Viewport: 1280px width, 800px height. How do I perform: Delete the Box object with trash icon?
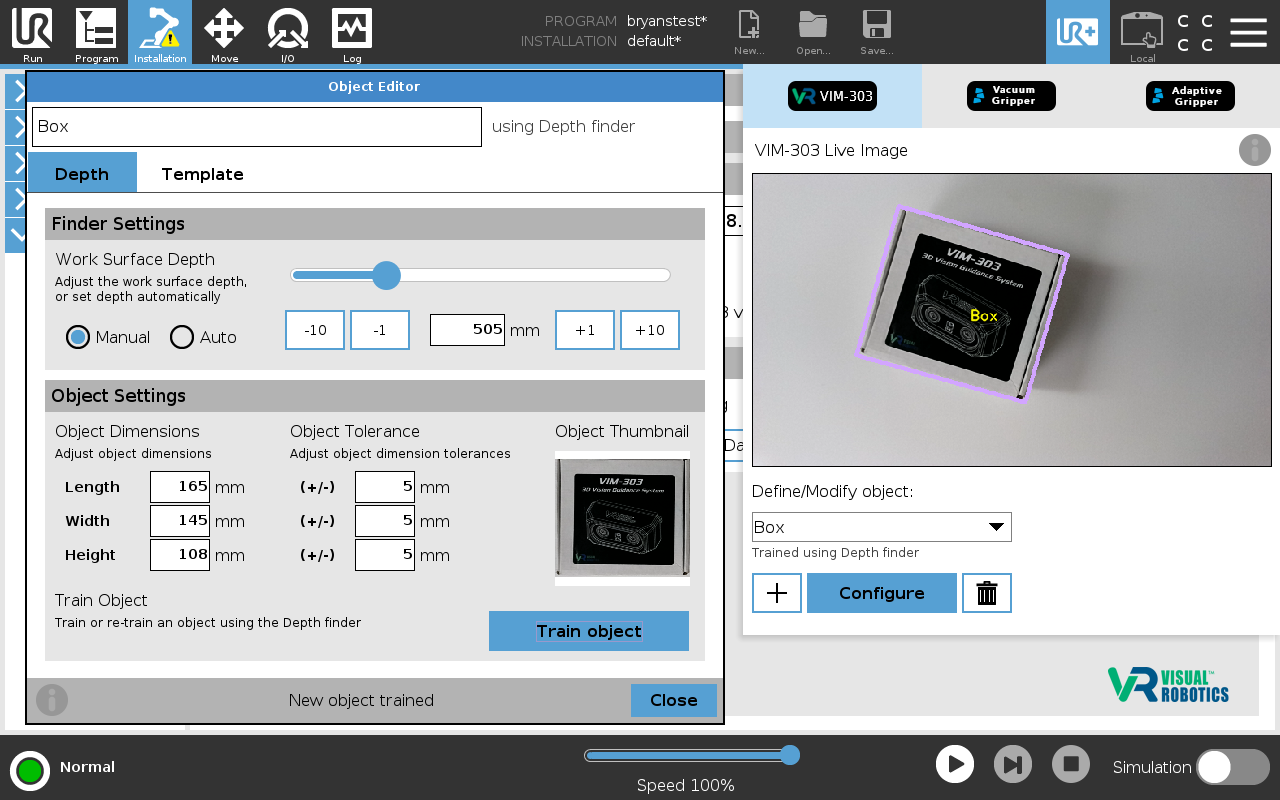(987, 593)
